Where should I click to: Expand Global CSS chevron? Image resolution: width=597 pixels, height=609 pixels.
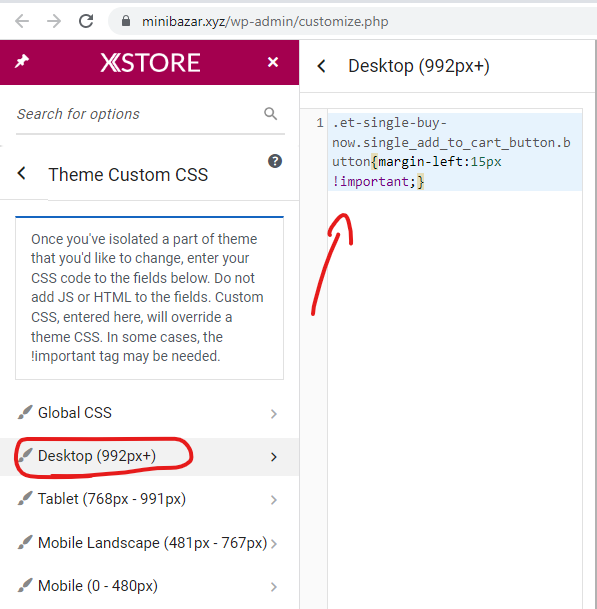click(x=274, y=414)
